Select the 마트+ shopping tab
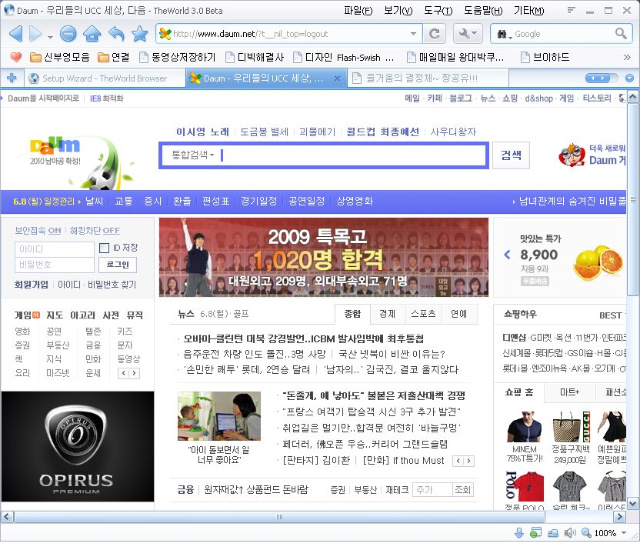 point(569,392)
